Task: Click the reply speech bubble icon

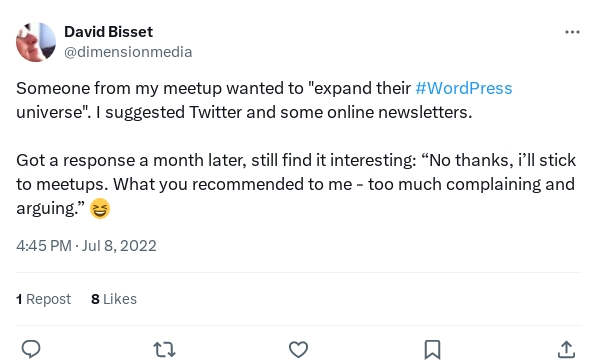Action: pos(31,349)
